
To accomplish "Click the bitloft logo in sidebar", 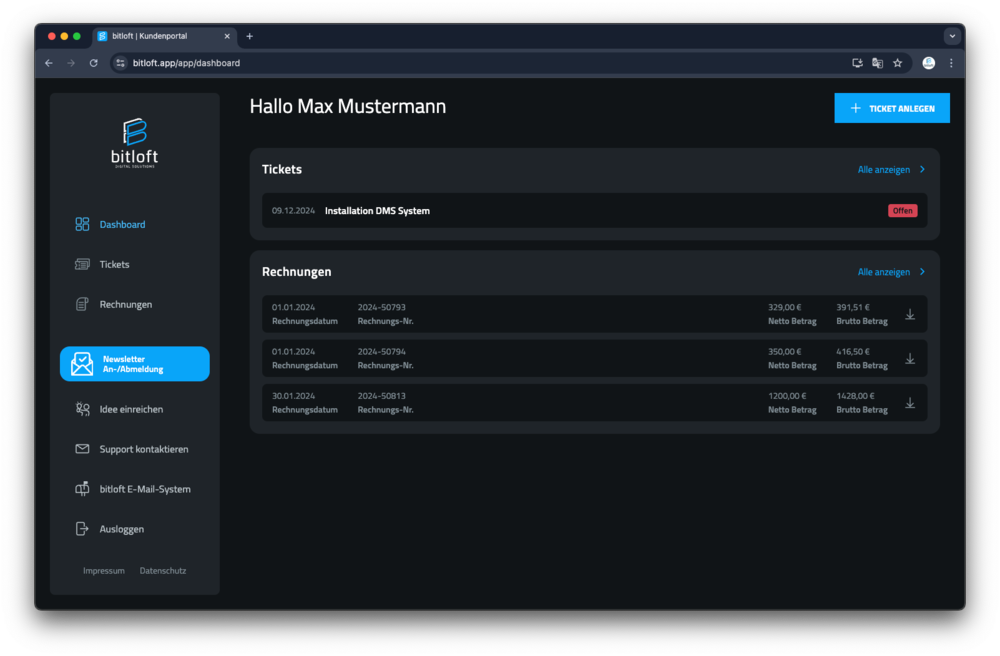I will (x=135, y=143).
